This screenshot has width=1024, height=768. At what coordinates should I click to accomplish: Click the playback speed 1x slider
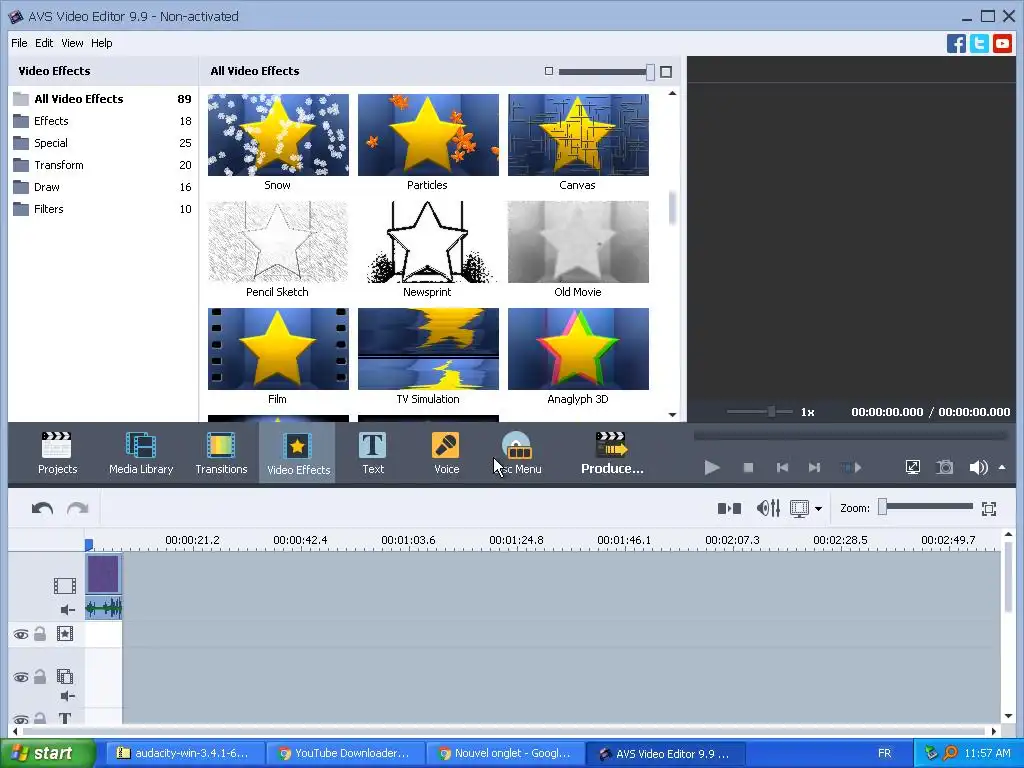pos(771,411)
